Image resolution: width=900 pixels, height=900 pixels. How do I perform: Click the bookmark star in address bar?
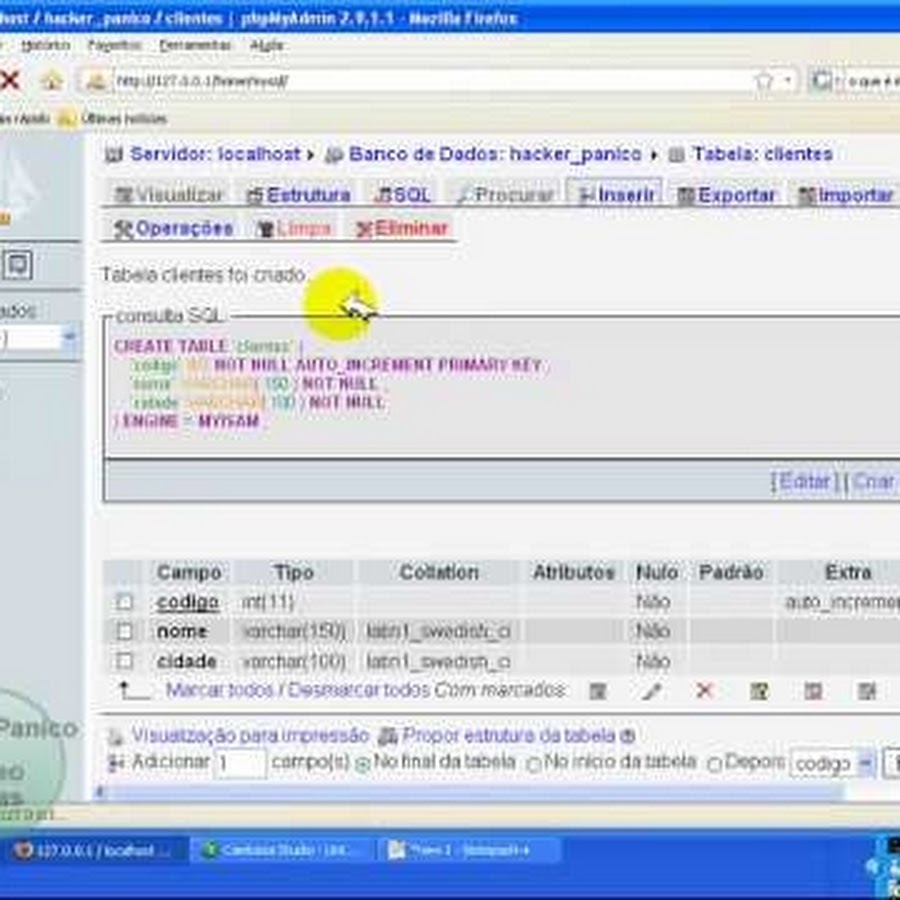point(764,81)
